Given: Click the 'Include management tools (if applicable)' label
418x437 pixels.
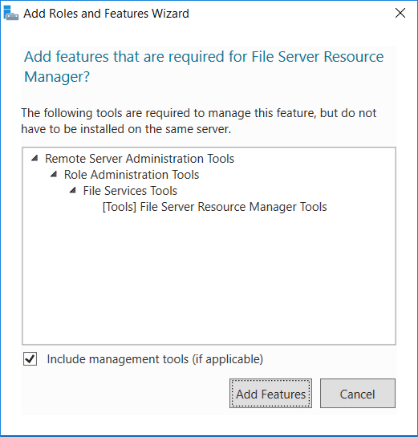Looking at the screenshot, I should (x=155, y=359).
